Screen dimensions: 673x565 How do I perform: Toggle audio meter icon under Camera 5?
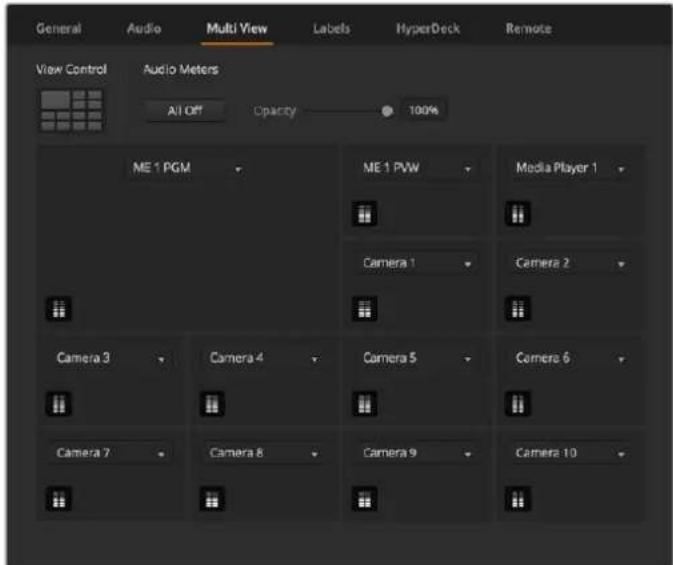[x=364, y=404]
